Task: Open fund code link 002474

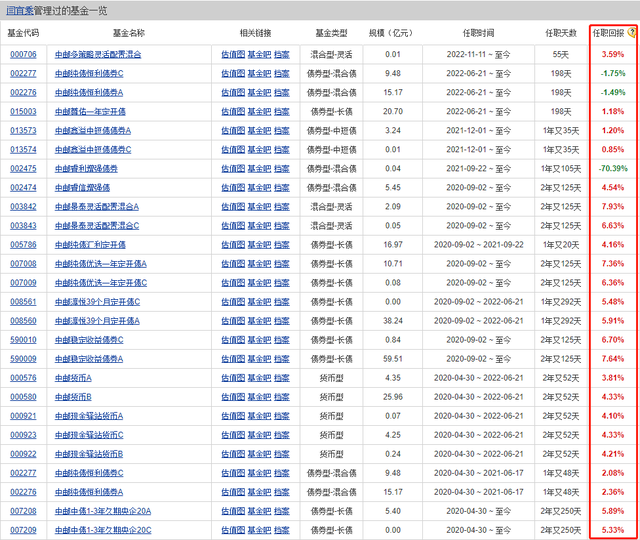Action: [x=23, y=188]
